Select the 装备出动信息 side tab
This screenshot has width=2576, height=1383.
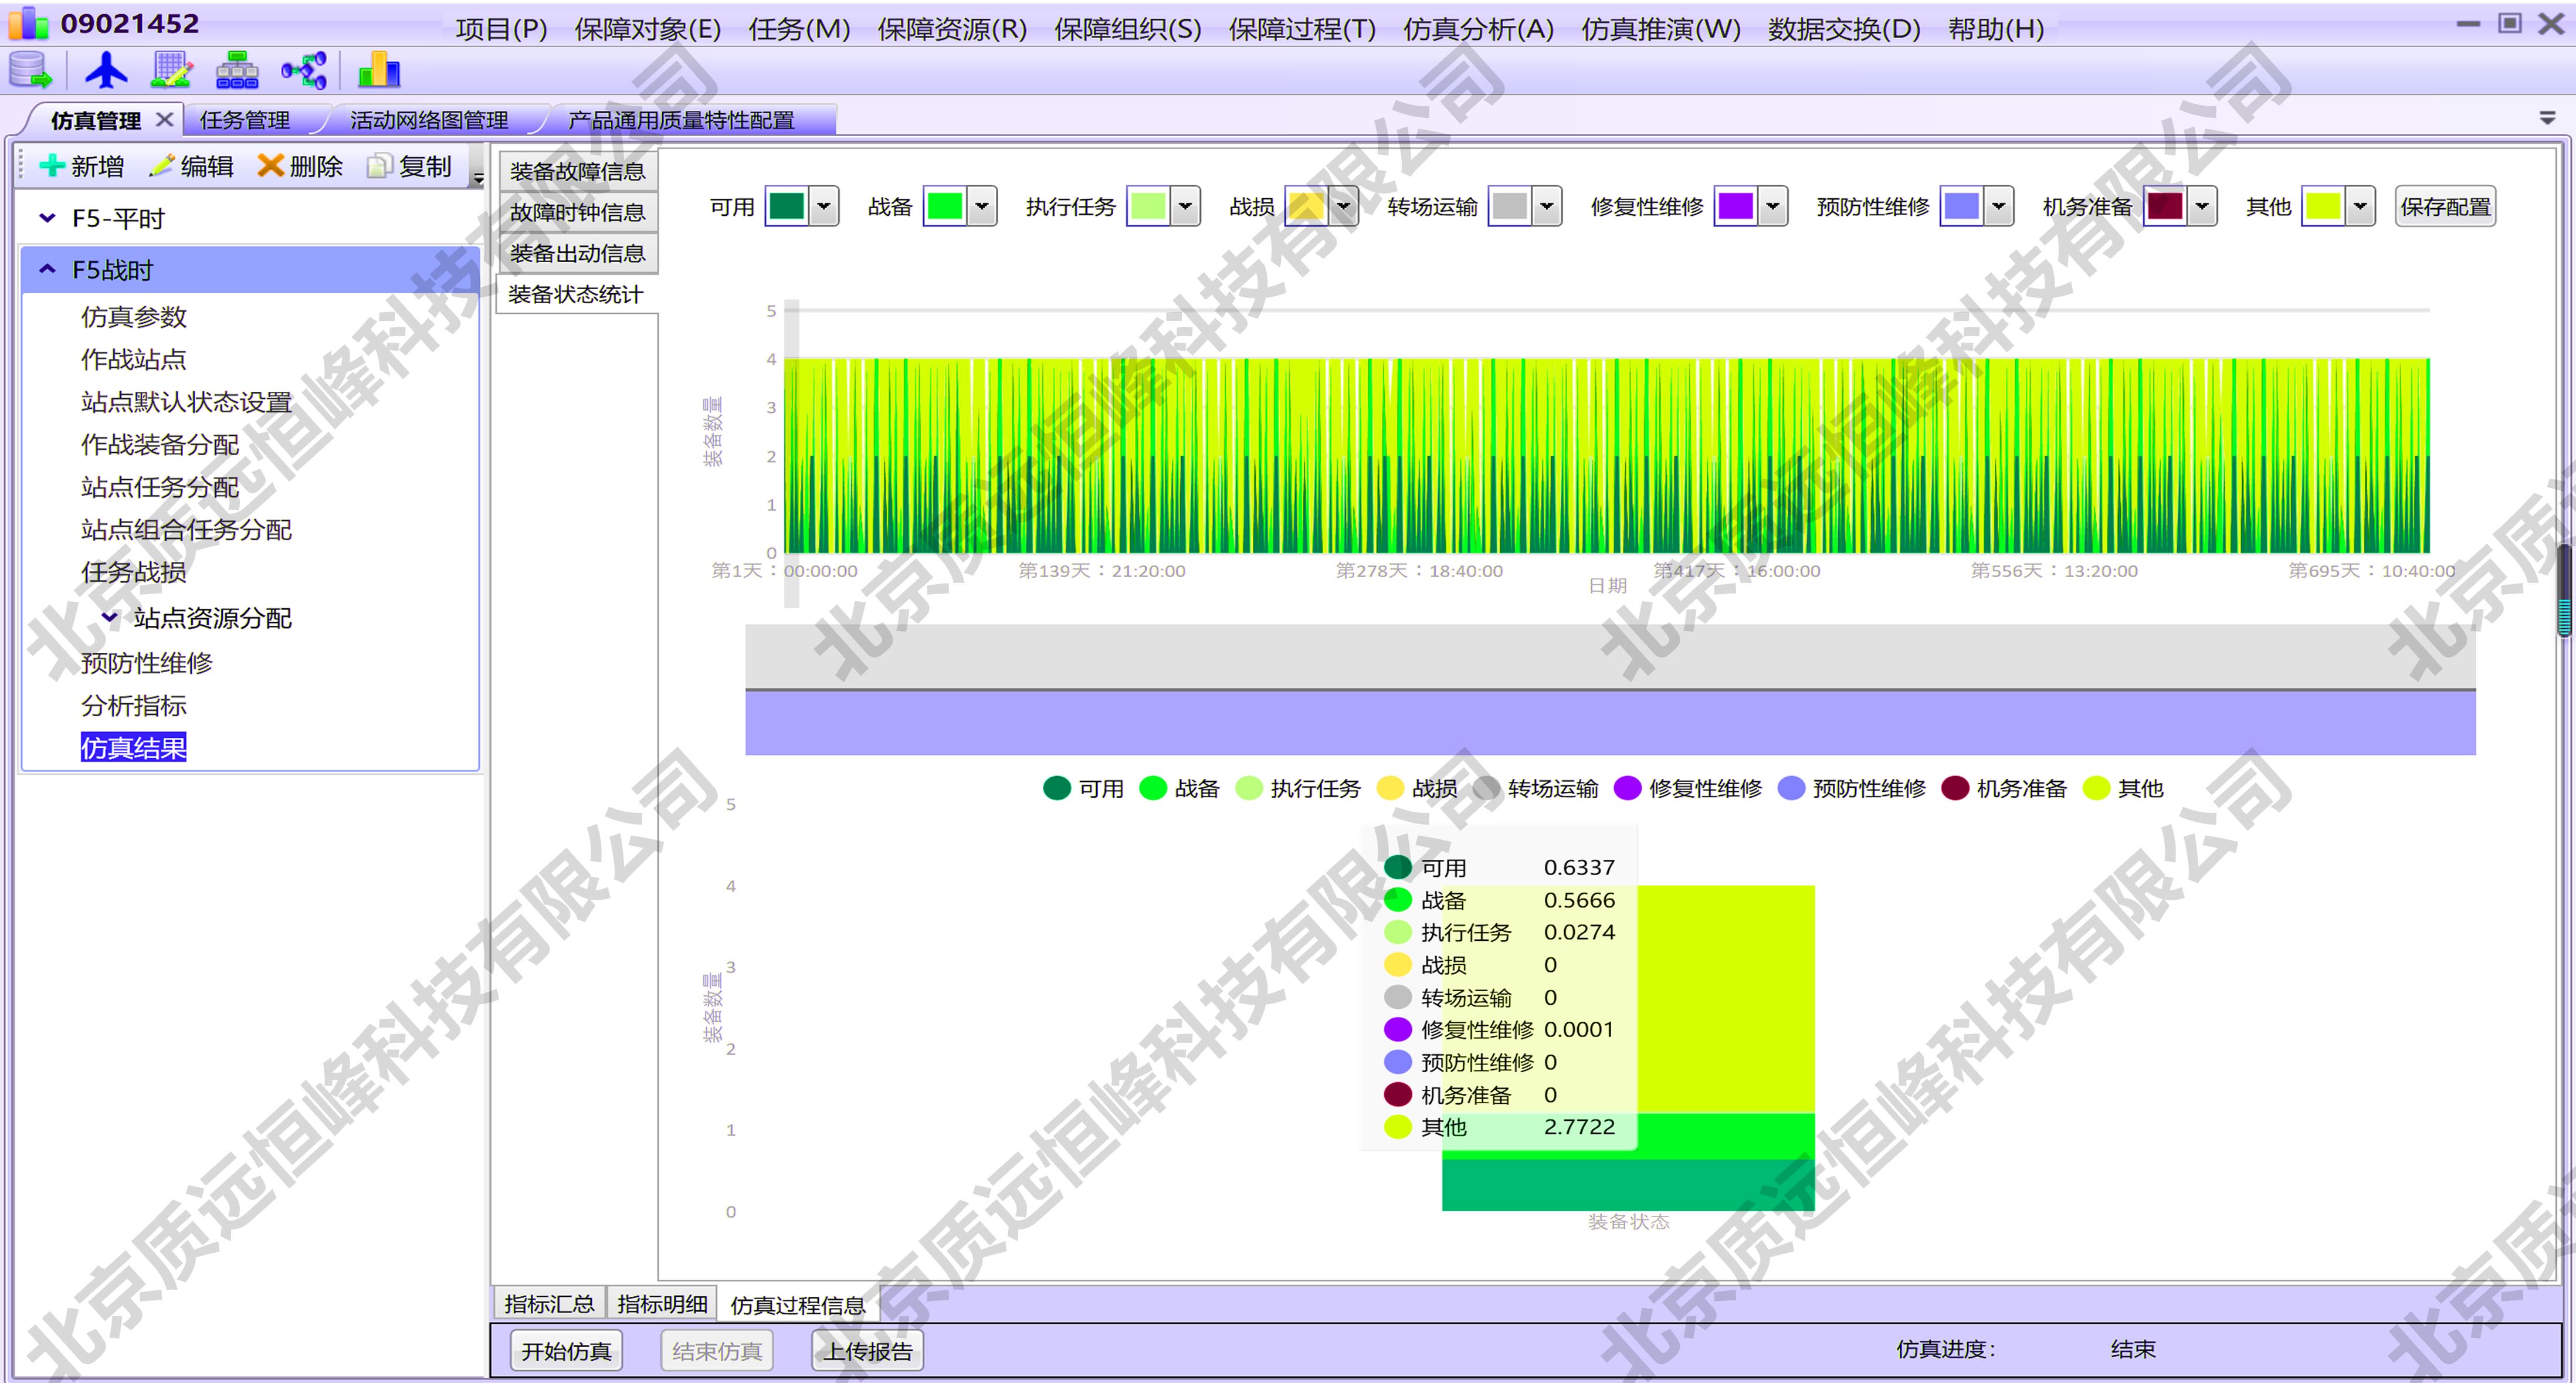tap(578, 253)
